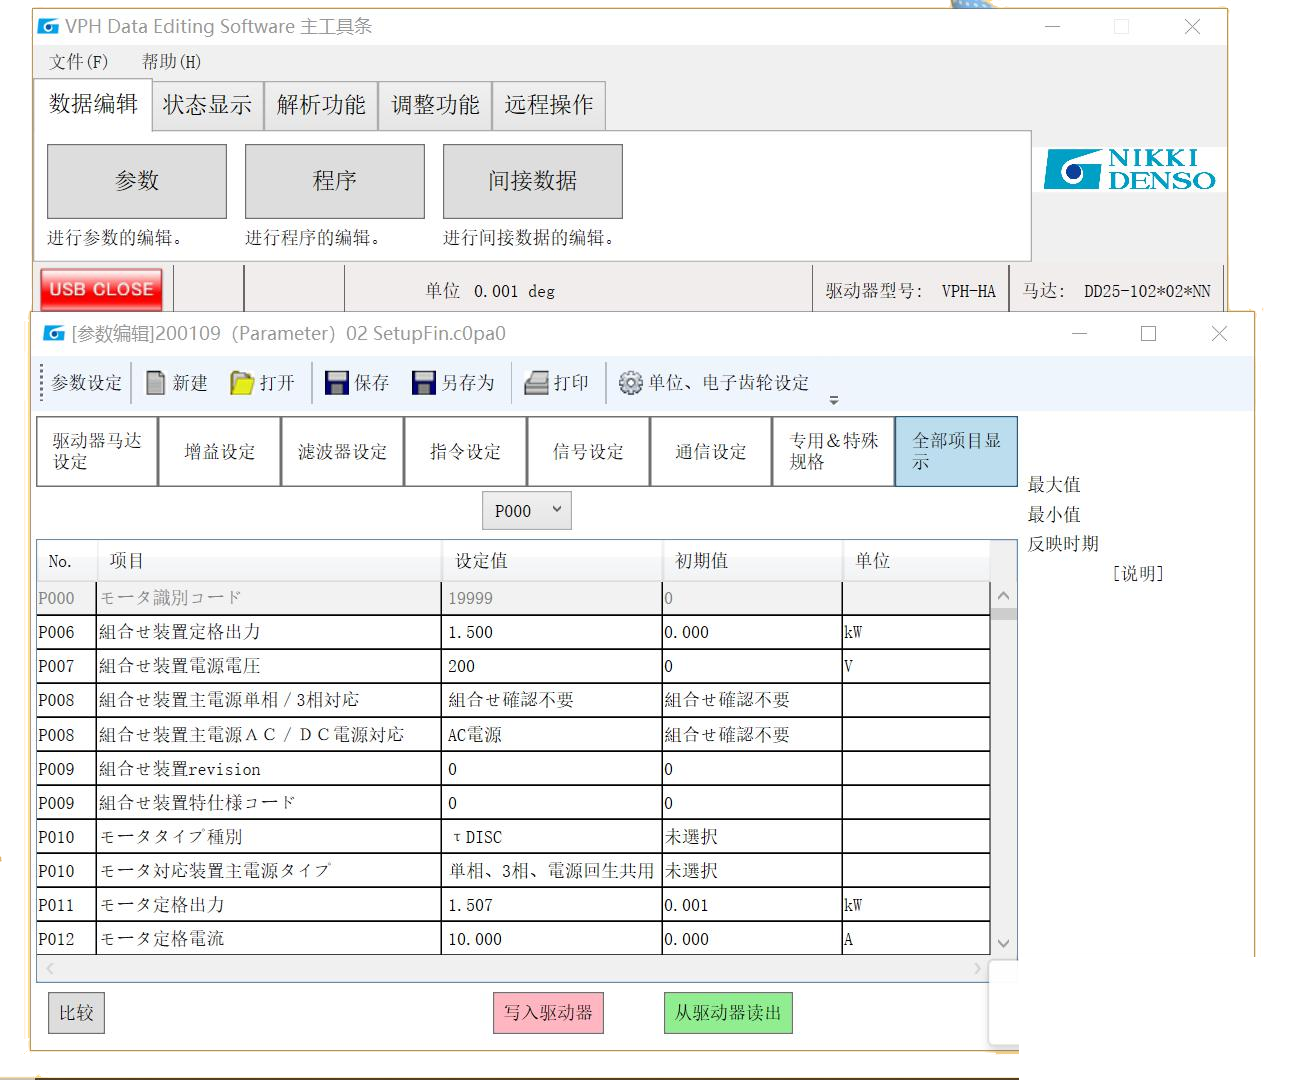Click the New (新建) file icon

(156, 383)
